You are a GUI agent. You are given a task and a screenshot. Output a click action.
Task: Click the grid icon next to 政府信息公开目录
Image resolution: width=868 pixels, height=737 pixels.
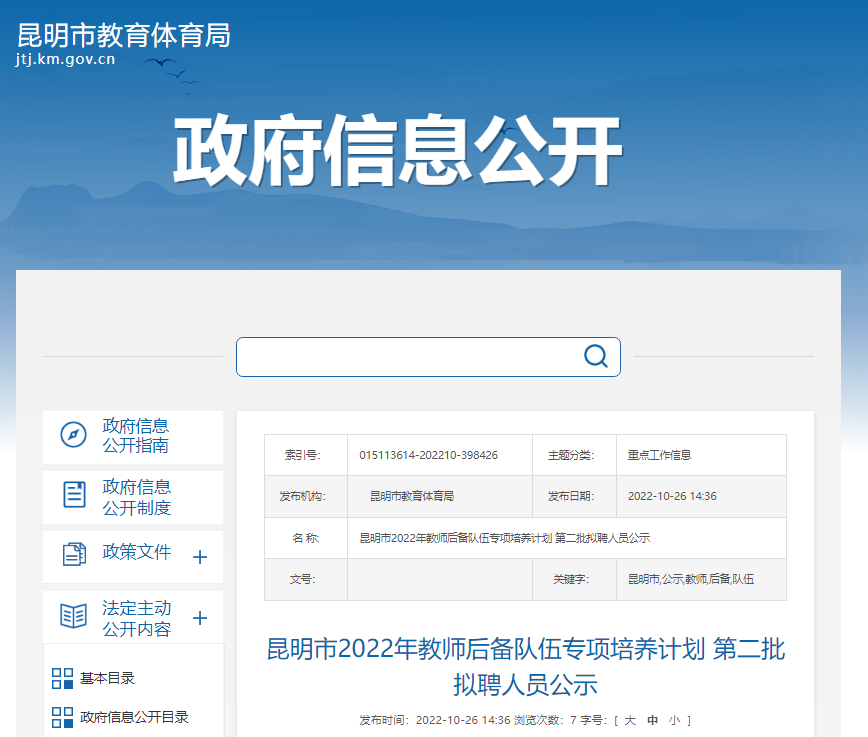coord(62,717)
